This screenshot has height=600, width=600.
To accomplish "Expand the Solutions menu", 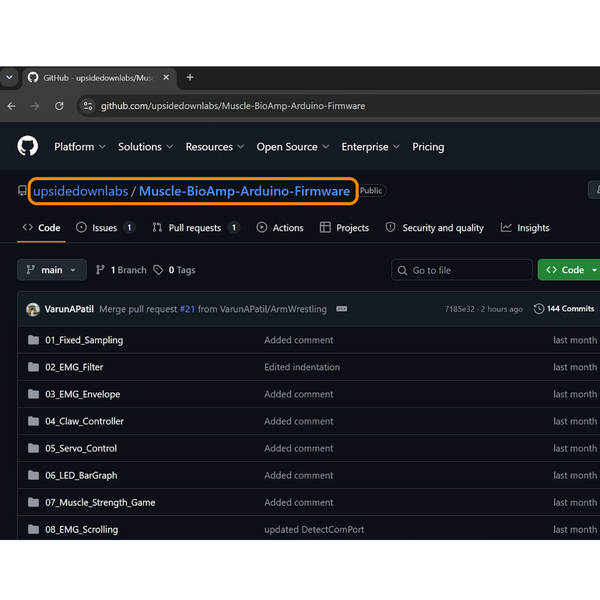I will click(145, 147).
